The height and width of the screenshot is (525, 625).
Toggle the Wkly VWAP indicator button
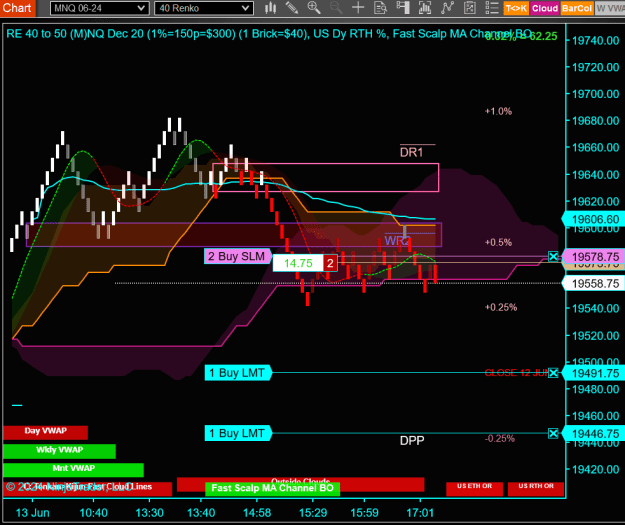point(59,451)
